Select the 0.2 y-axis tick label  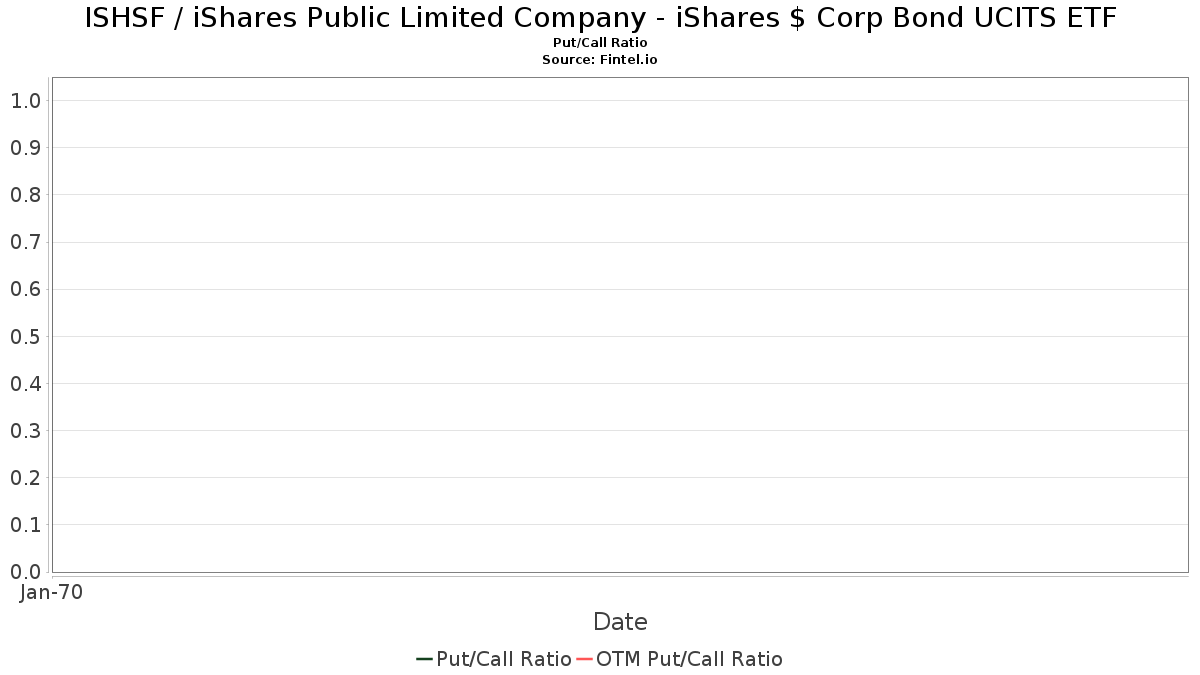25,478
